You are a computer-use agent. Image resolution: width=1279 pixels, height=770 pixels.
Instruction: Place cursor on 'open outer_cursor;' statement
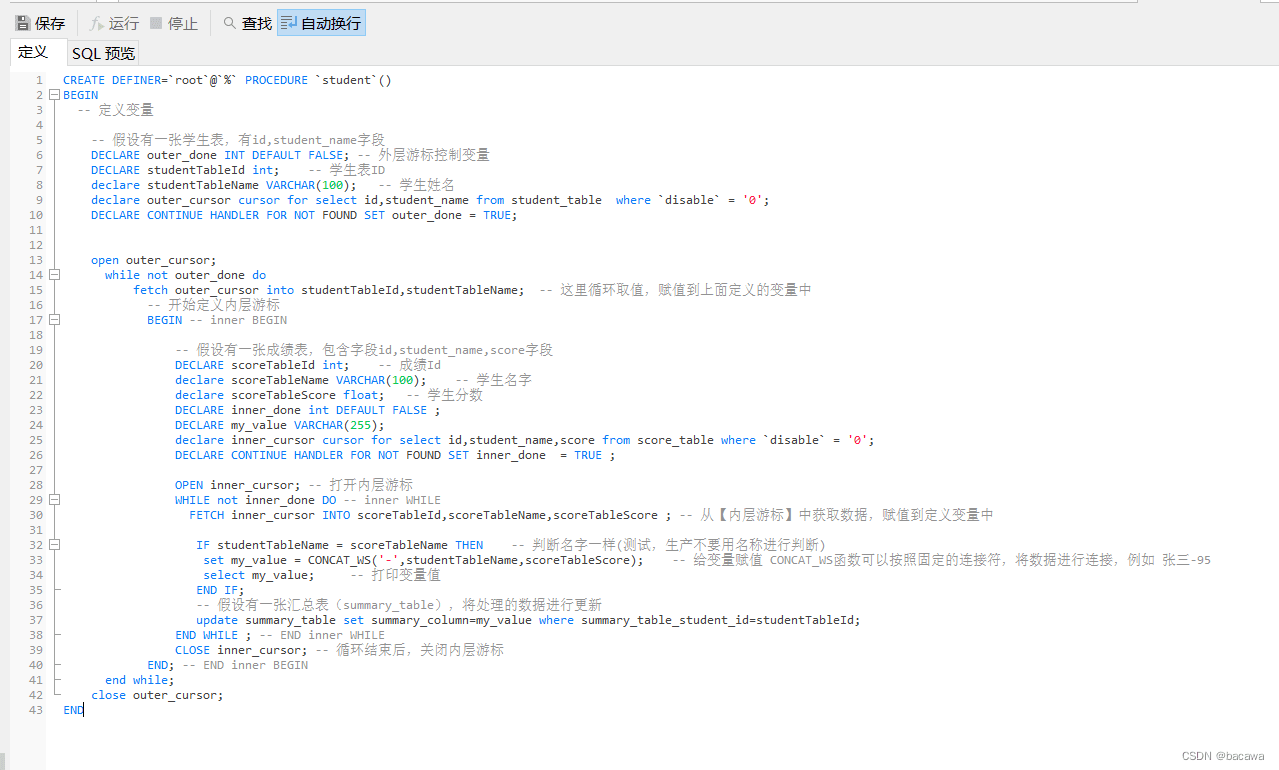pos(153,260)
